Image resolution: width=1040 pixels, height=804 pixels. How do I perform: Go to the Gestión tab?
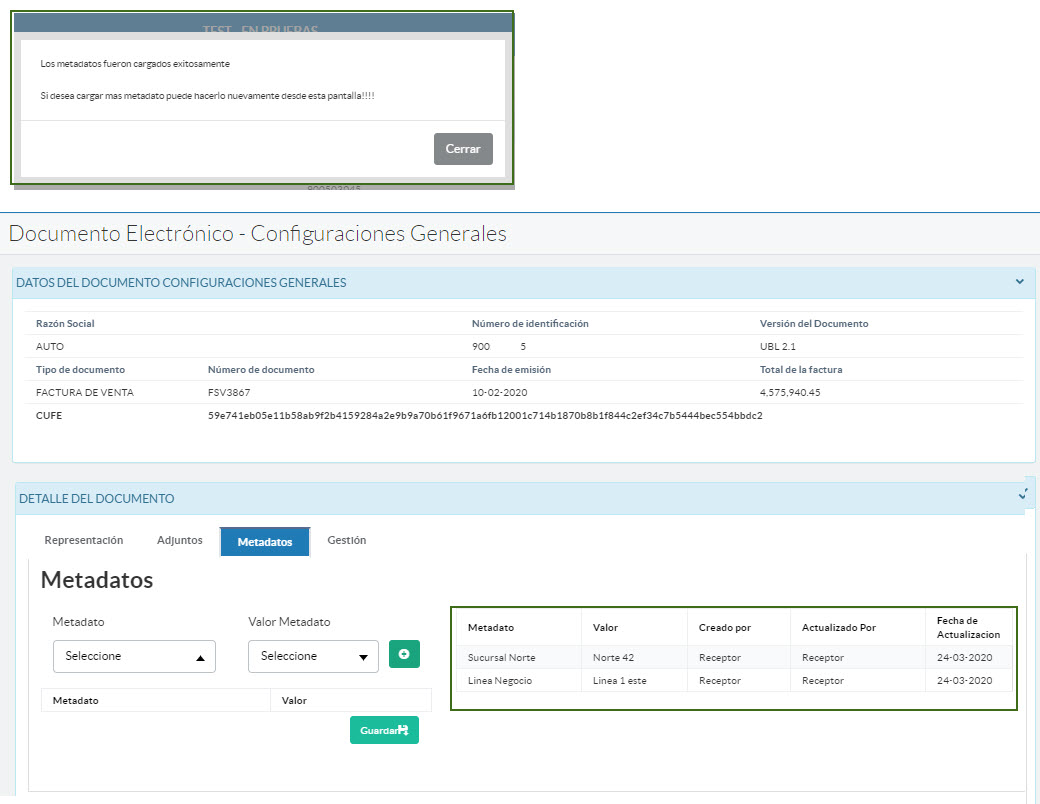pyautogui.click(x=347, y=540)
